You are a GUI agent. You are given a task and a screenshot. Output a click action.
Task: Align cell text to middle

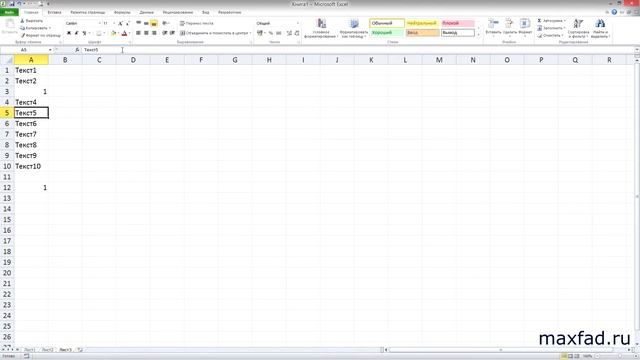pyautogui.click(x=146, y=23)
